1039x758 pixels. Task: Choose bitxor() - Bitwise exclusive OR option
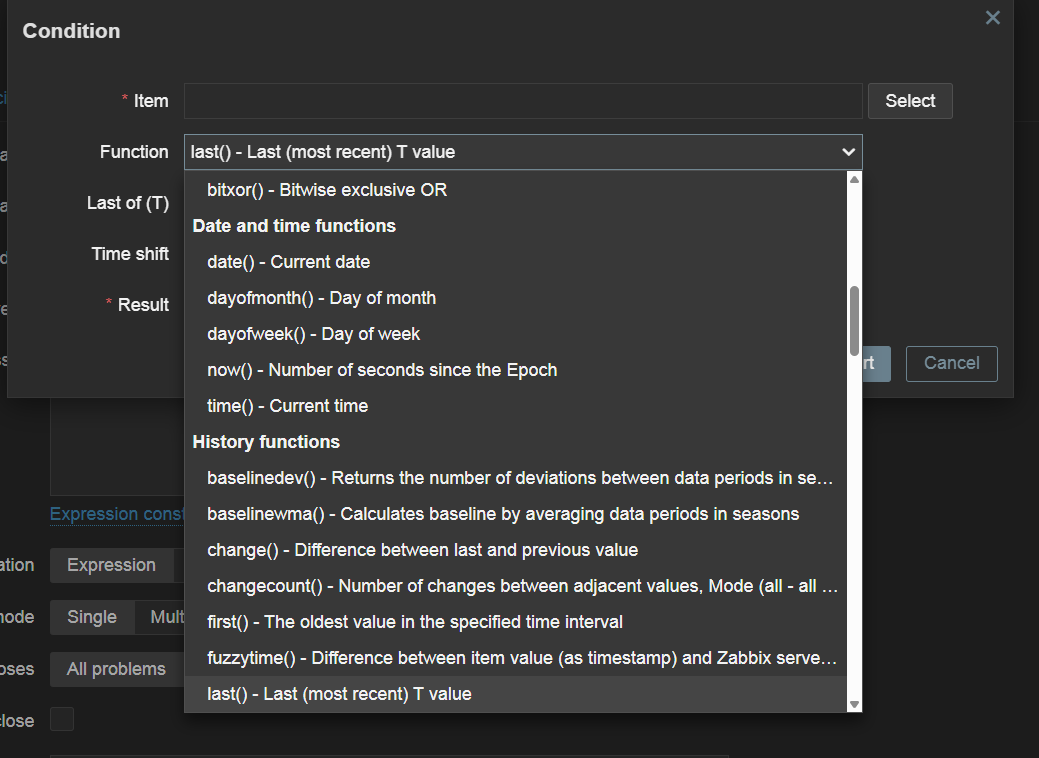coord(516,190)
